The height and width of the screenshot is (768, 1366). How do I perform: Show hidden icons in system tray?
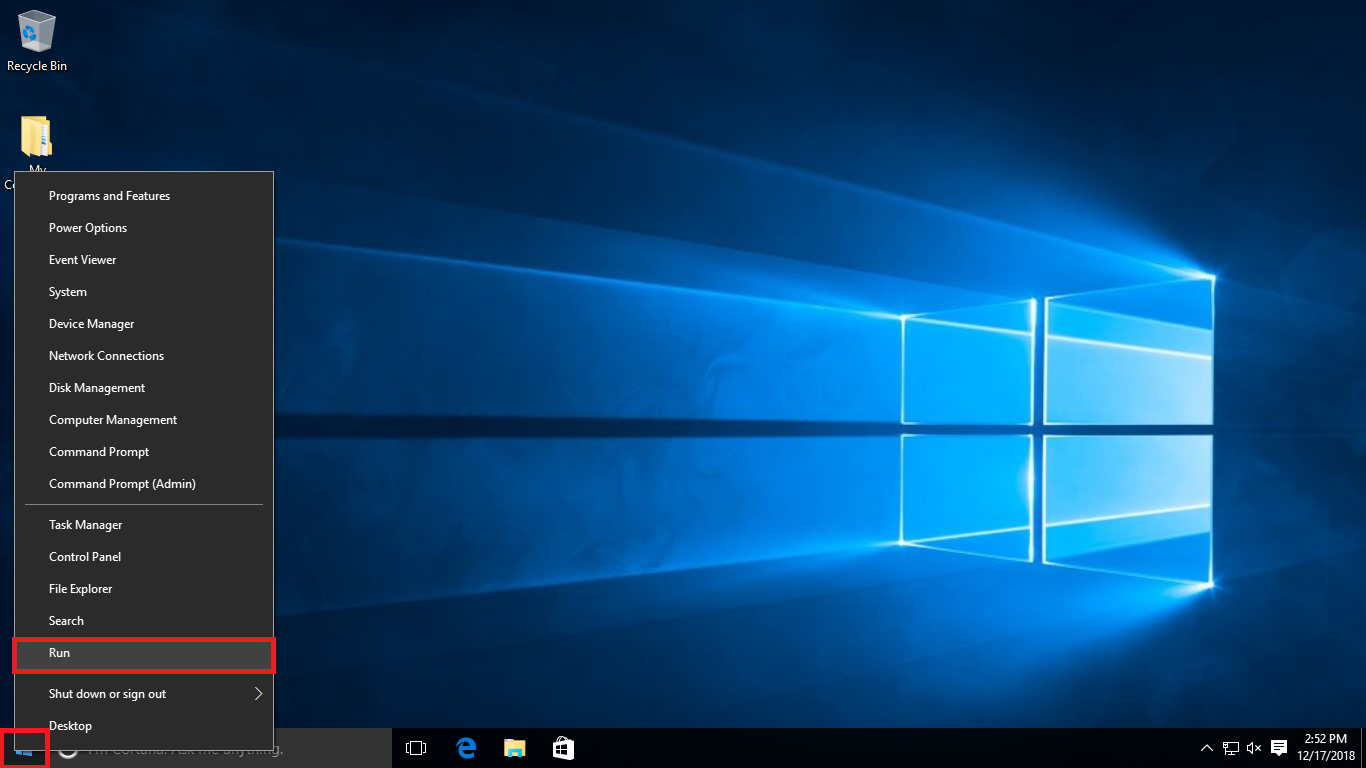click(1207, 748)
